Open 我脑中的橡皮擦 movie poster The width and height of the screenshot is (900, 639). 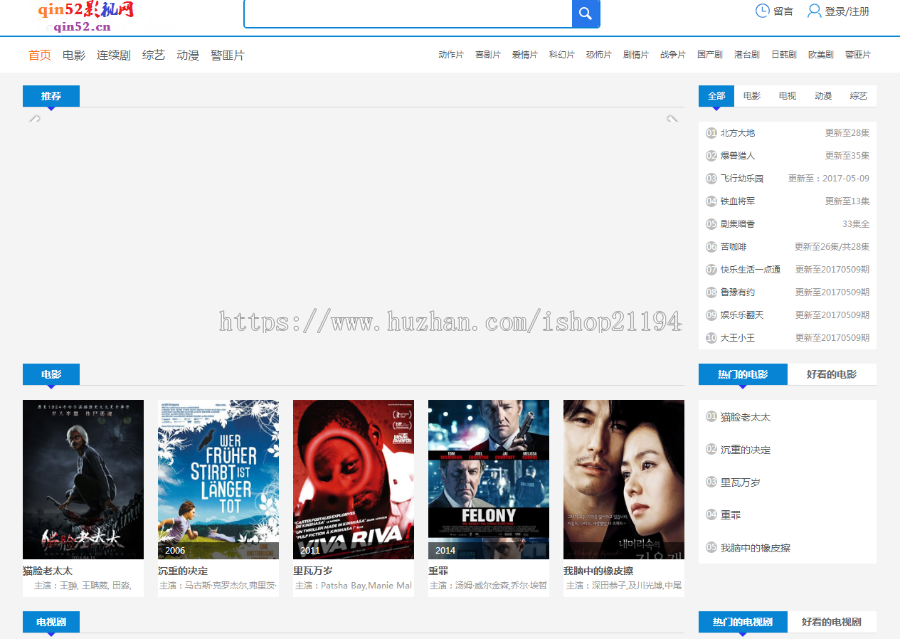tap(624, 479)
